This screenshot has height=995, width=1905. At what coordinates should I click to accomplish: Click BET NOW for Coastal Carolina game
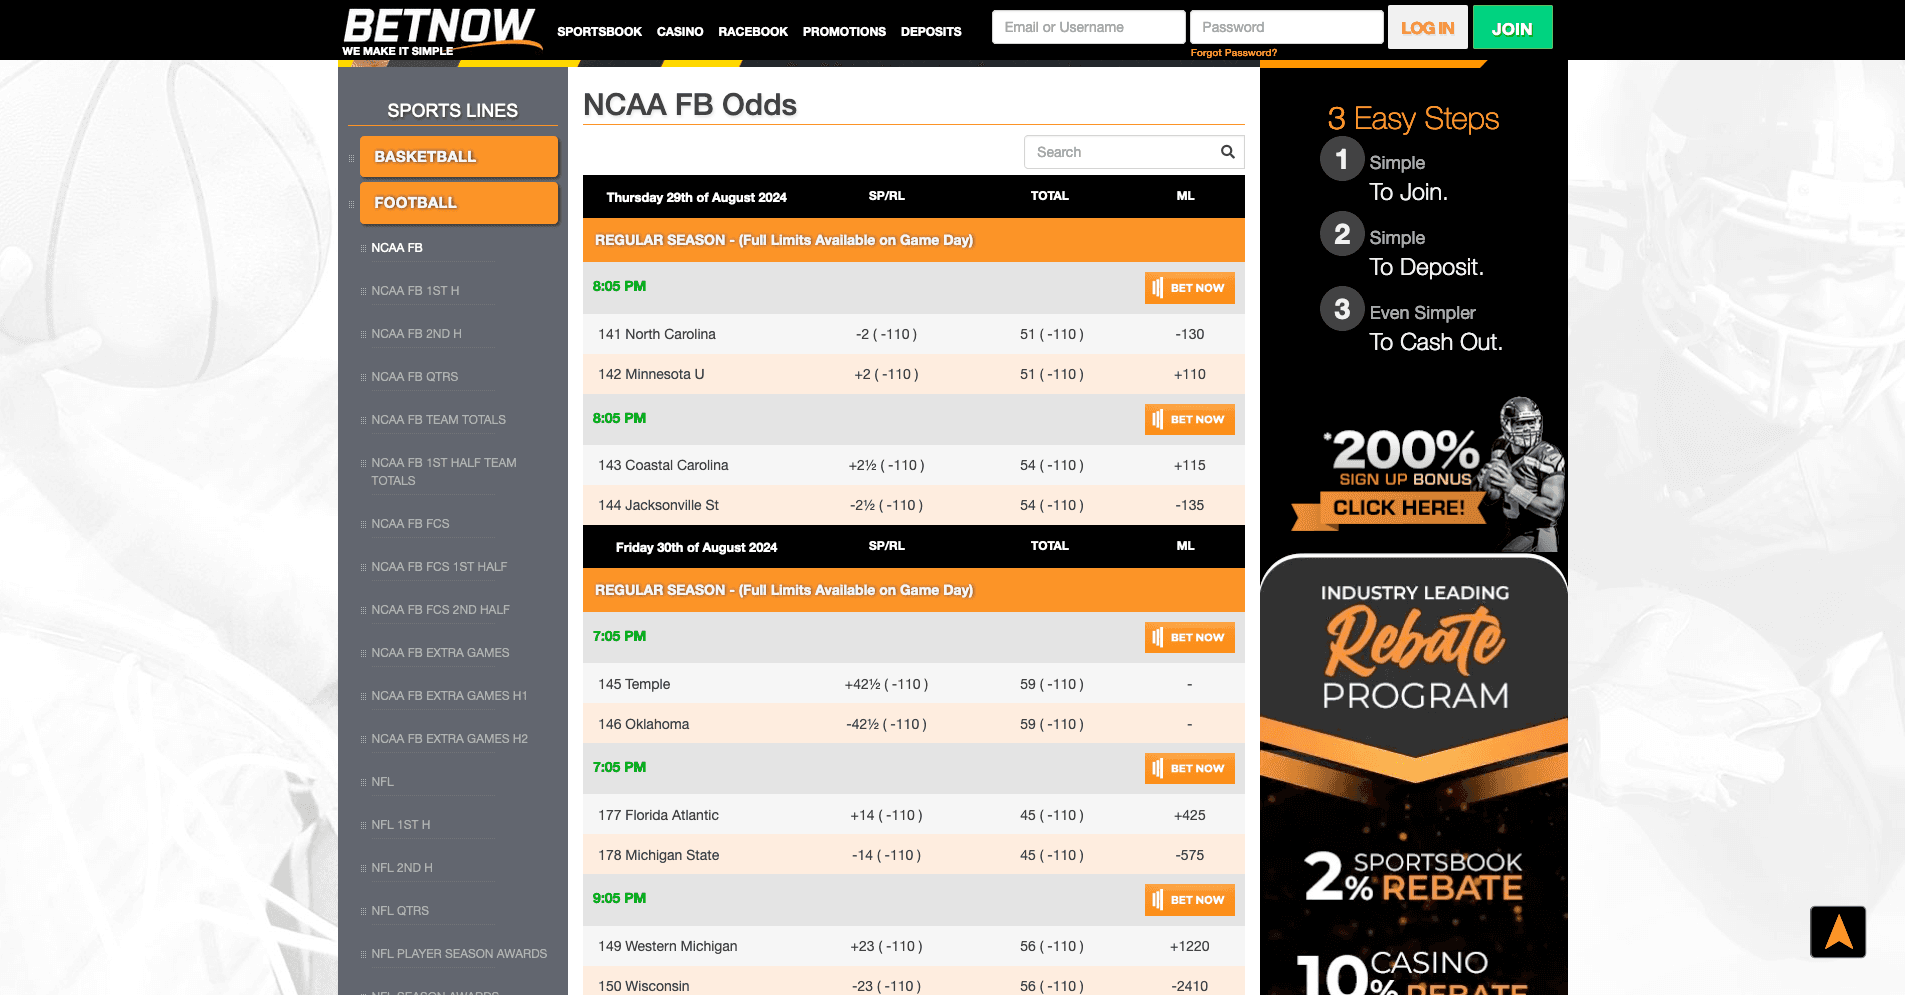(1189, 420)
